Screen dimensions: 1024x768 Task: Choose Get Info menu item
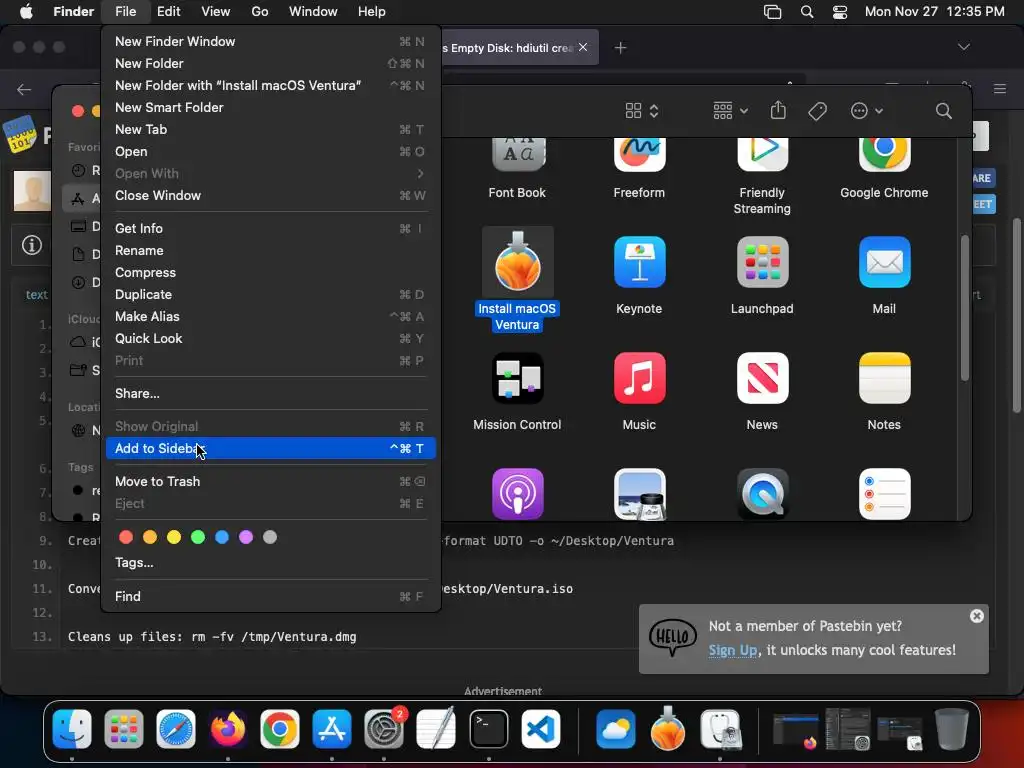270,229
